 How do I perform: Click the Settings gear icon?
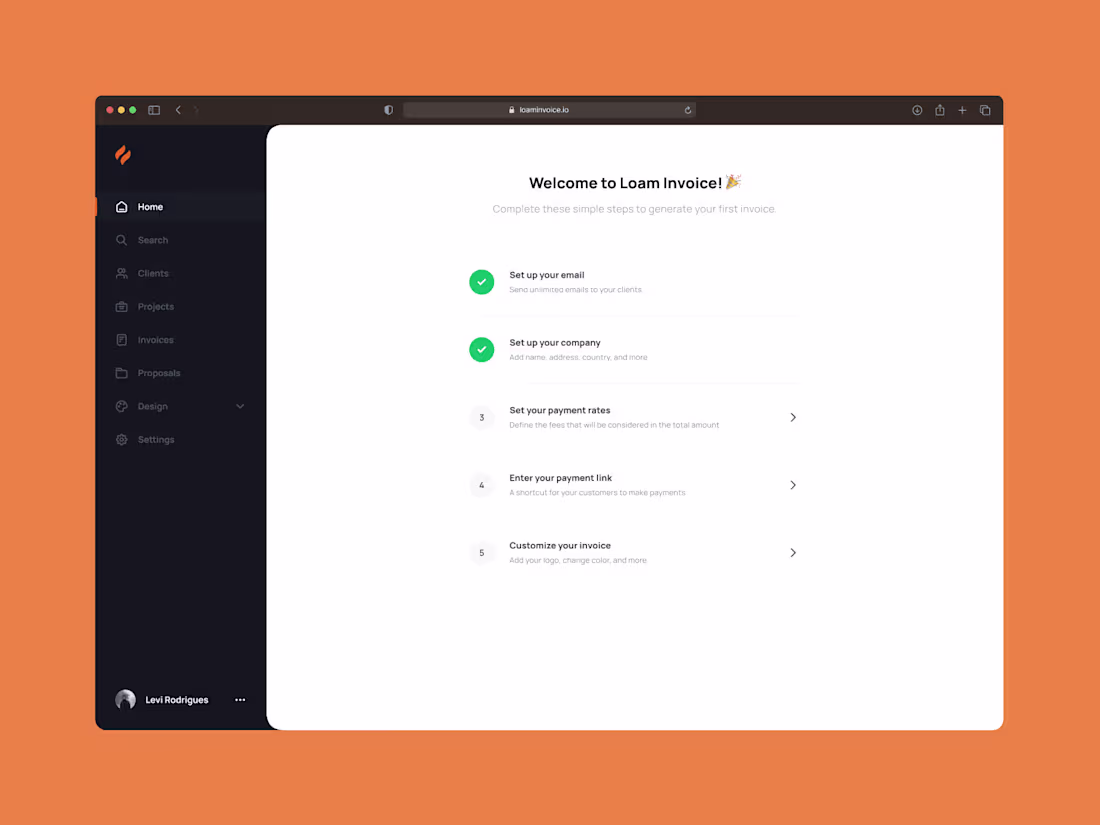[x=121, y=440]
